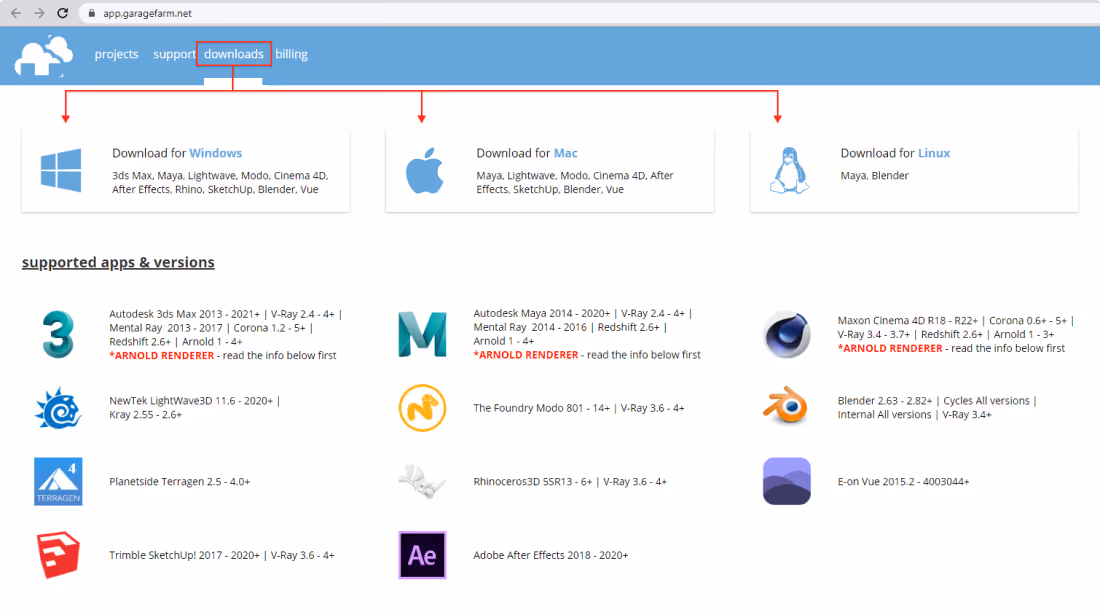Click the Terragen icon
The width and height of the screenshot is (1100, 612).
[x=58, y=481]
